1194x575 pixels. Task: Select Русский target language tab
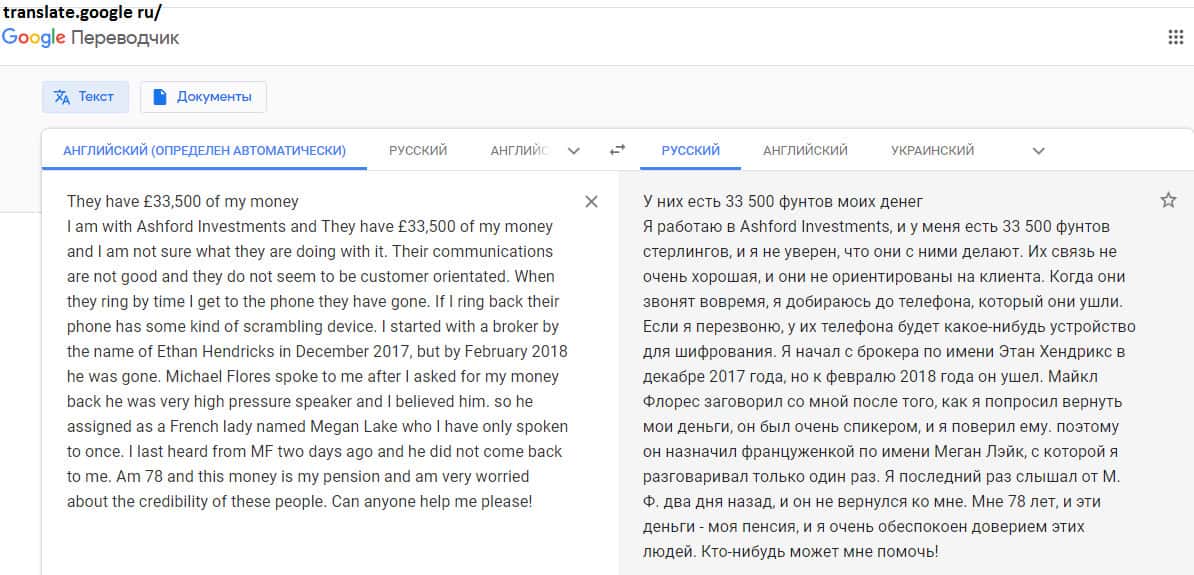[x=690, y=150]
